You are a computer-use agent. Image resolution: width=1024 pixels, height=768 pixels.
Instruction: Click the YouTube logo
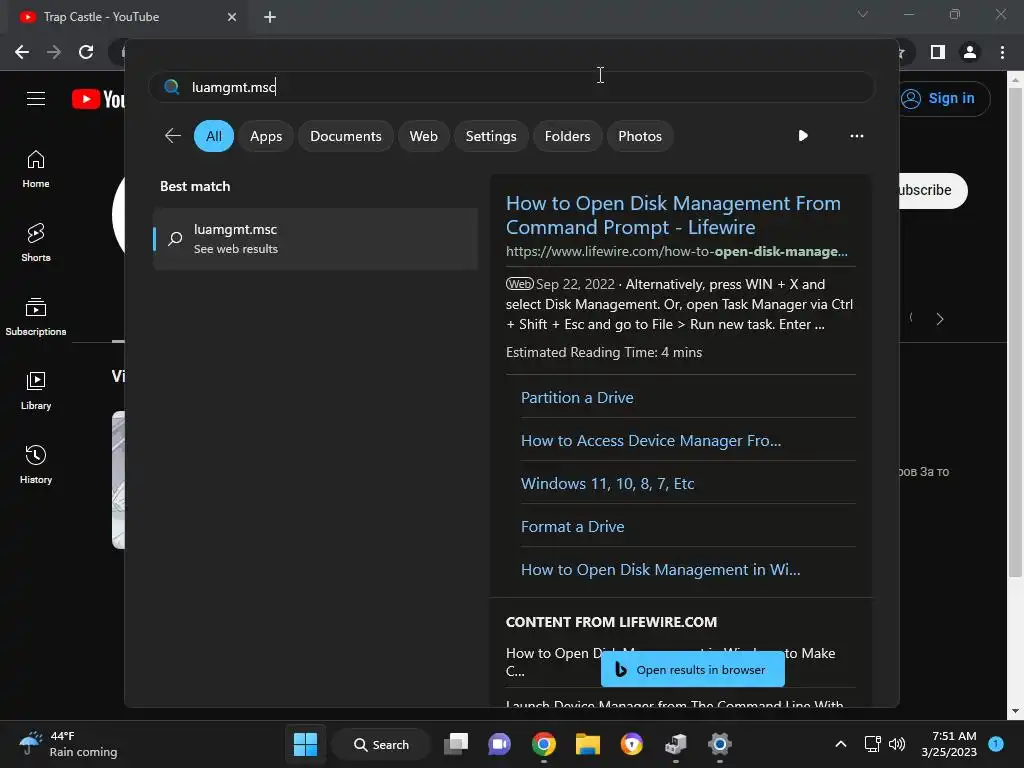(x=98, y=99)
